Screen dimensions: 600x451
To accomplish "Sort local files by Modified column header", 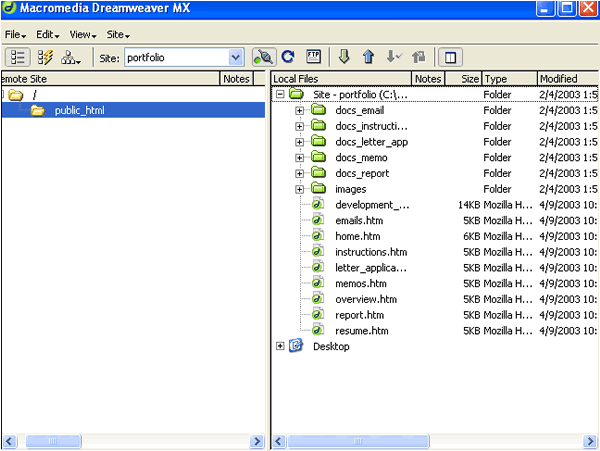I will click(x=567, y=79).
